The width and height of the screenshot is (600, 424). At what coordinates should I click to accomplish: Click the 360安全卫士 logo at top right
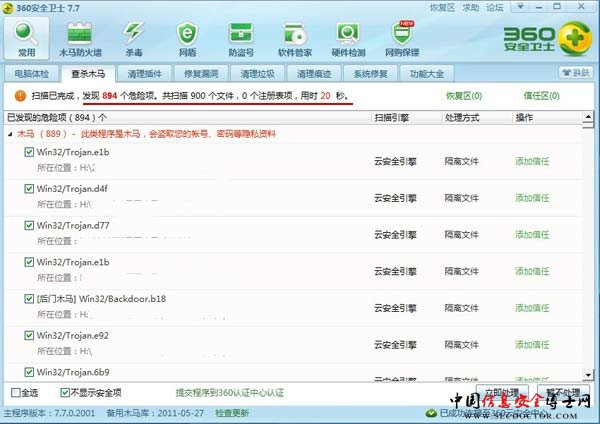(x=548, y=38)
